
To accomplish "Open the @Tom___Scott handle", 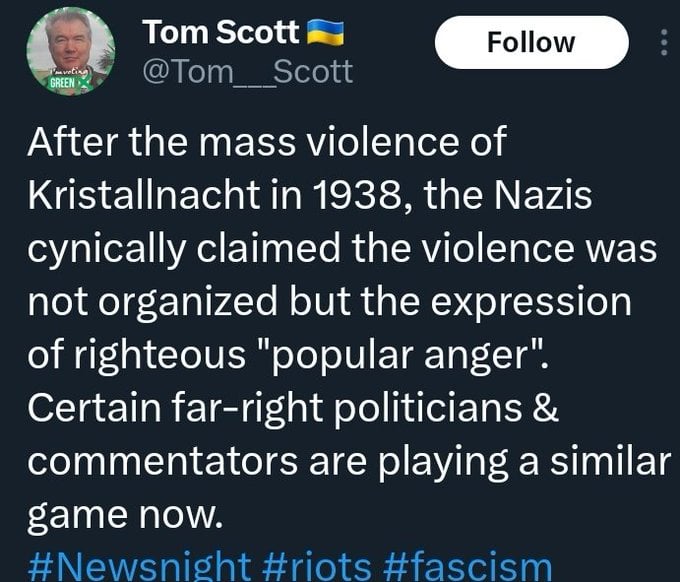I will (x=248, y=72).
